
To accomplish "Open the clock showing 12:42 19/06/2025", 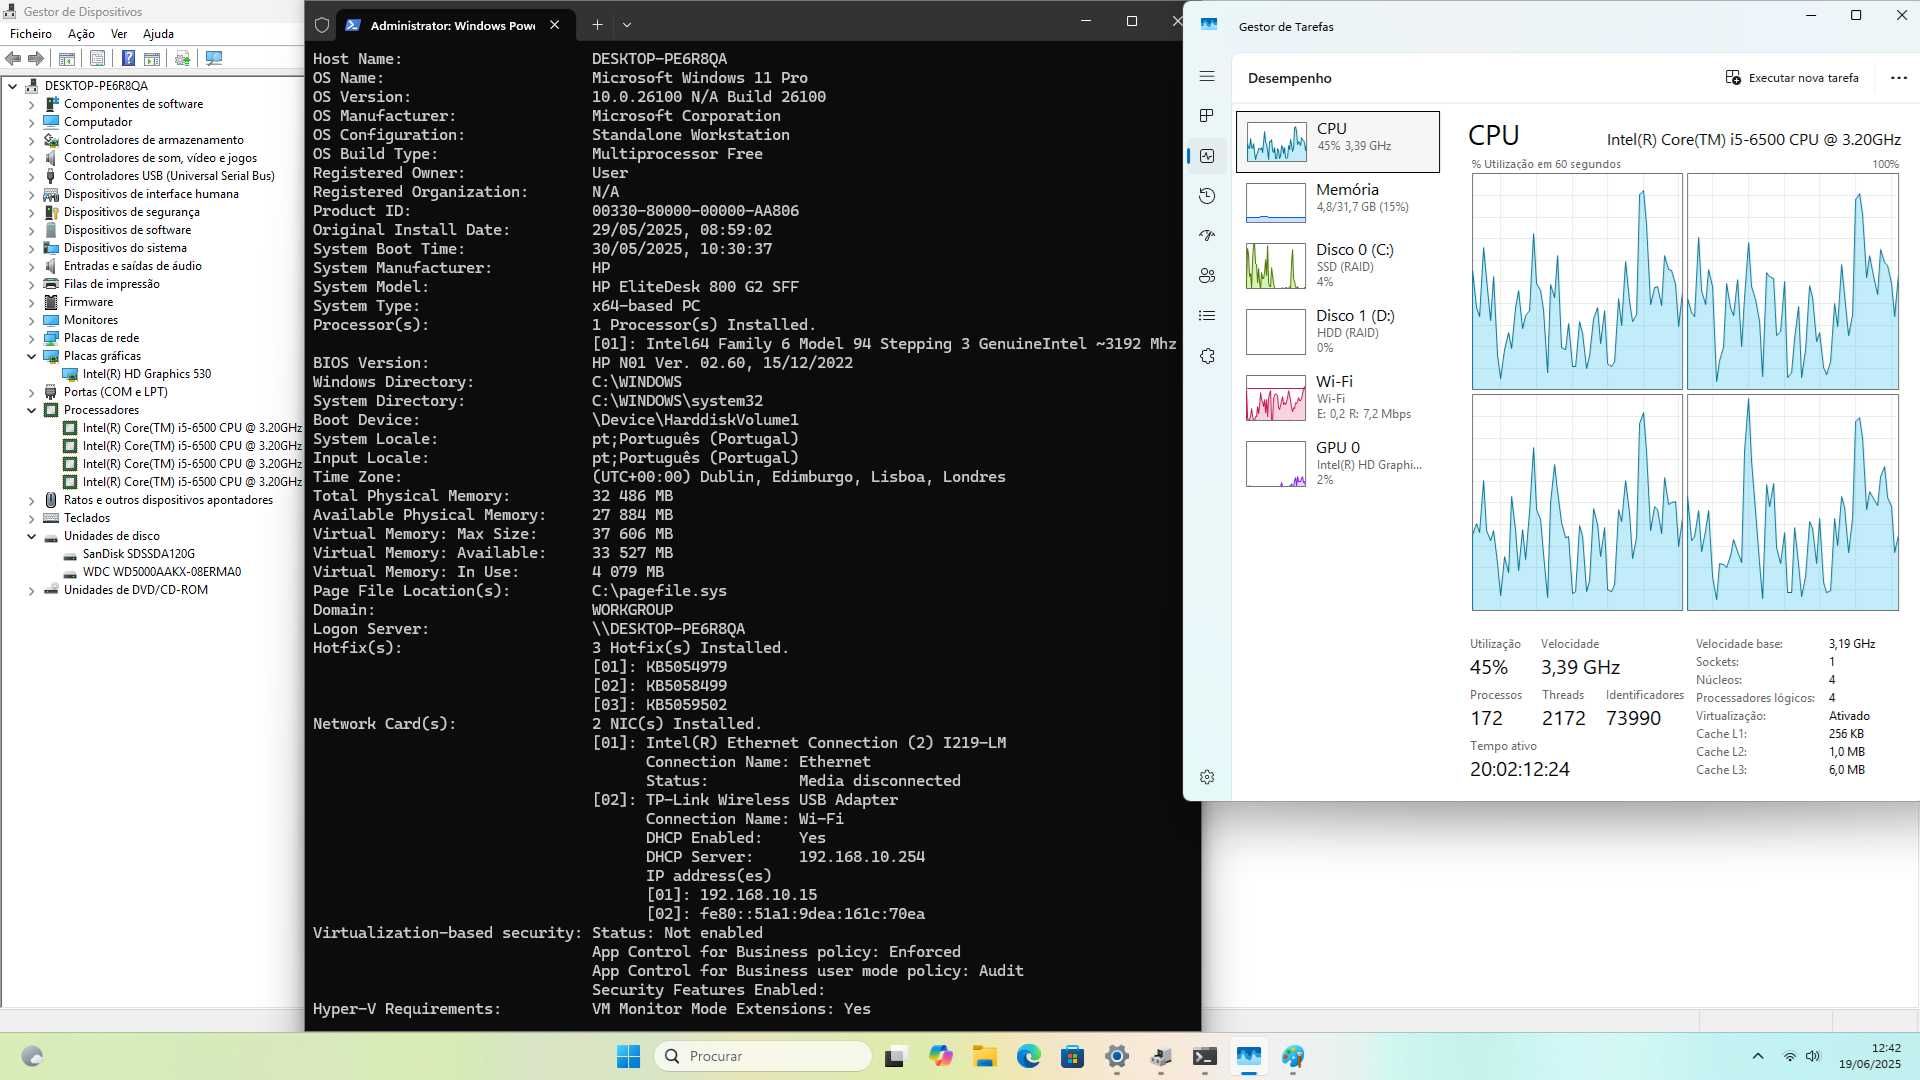I will 1870,1056.
